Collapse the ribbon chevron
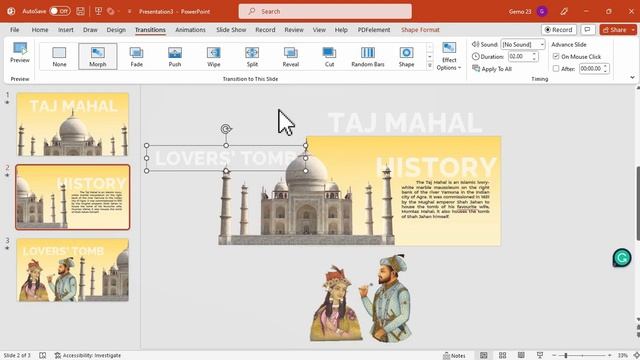 (x=632, y=77)
